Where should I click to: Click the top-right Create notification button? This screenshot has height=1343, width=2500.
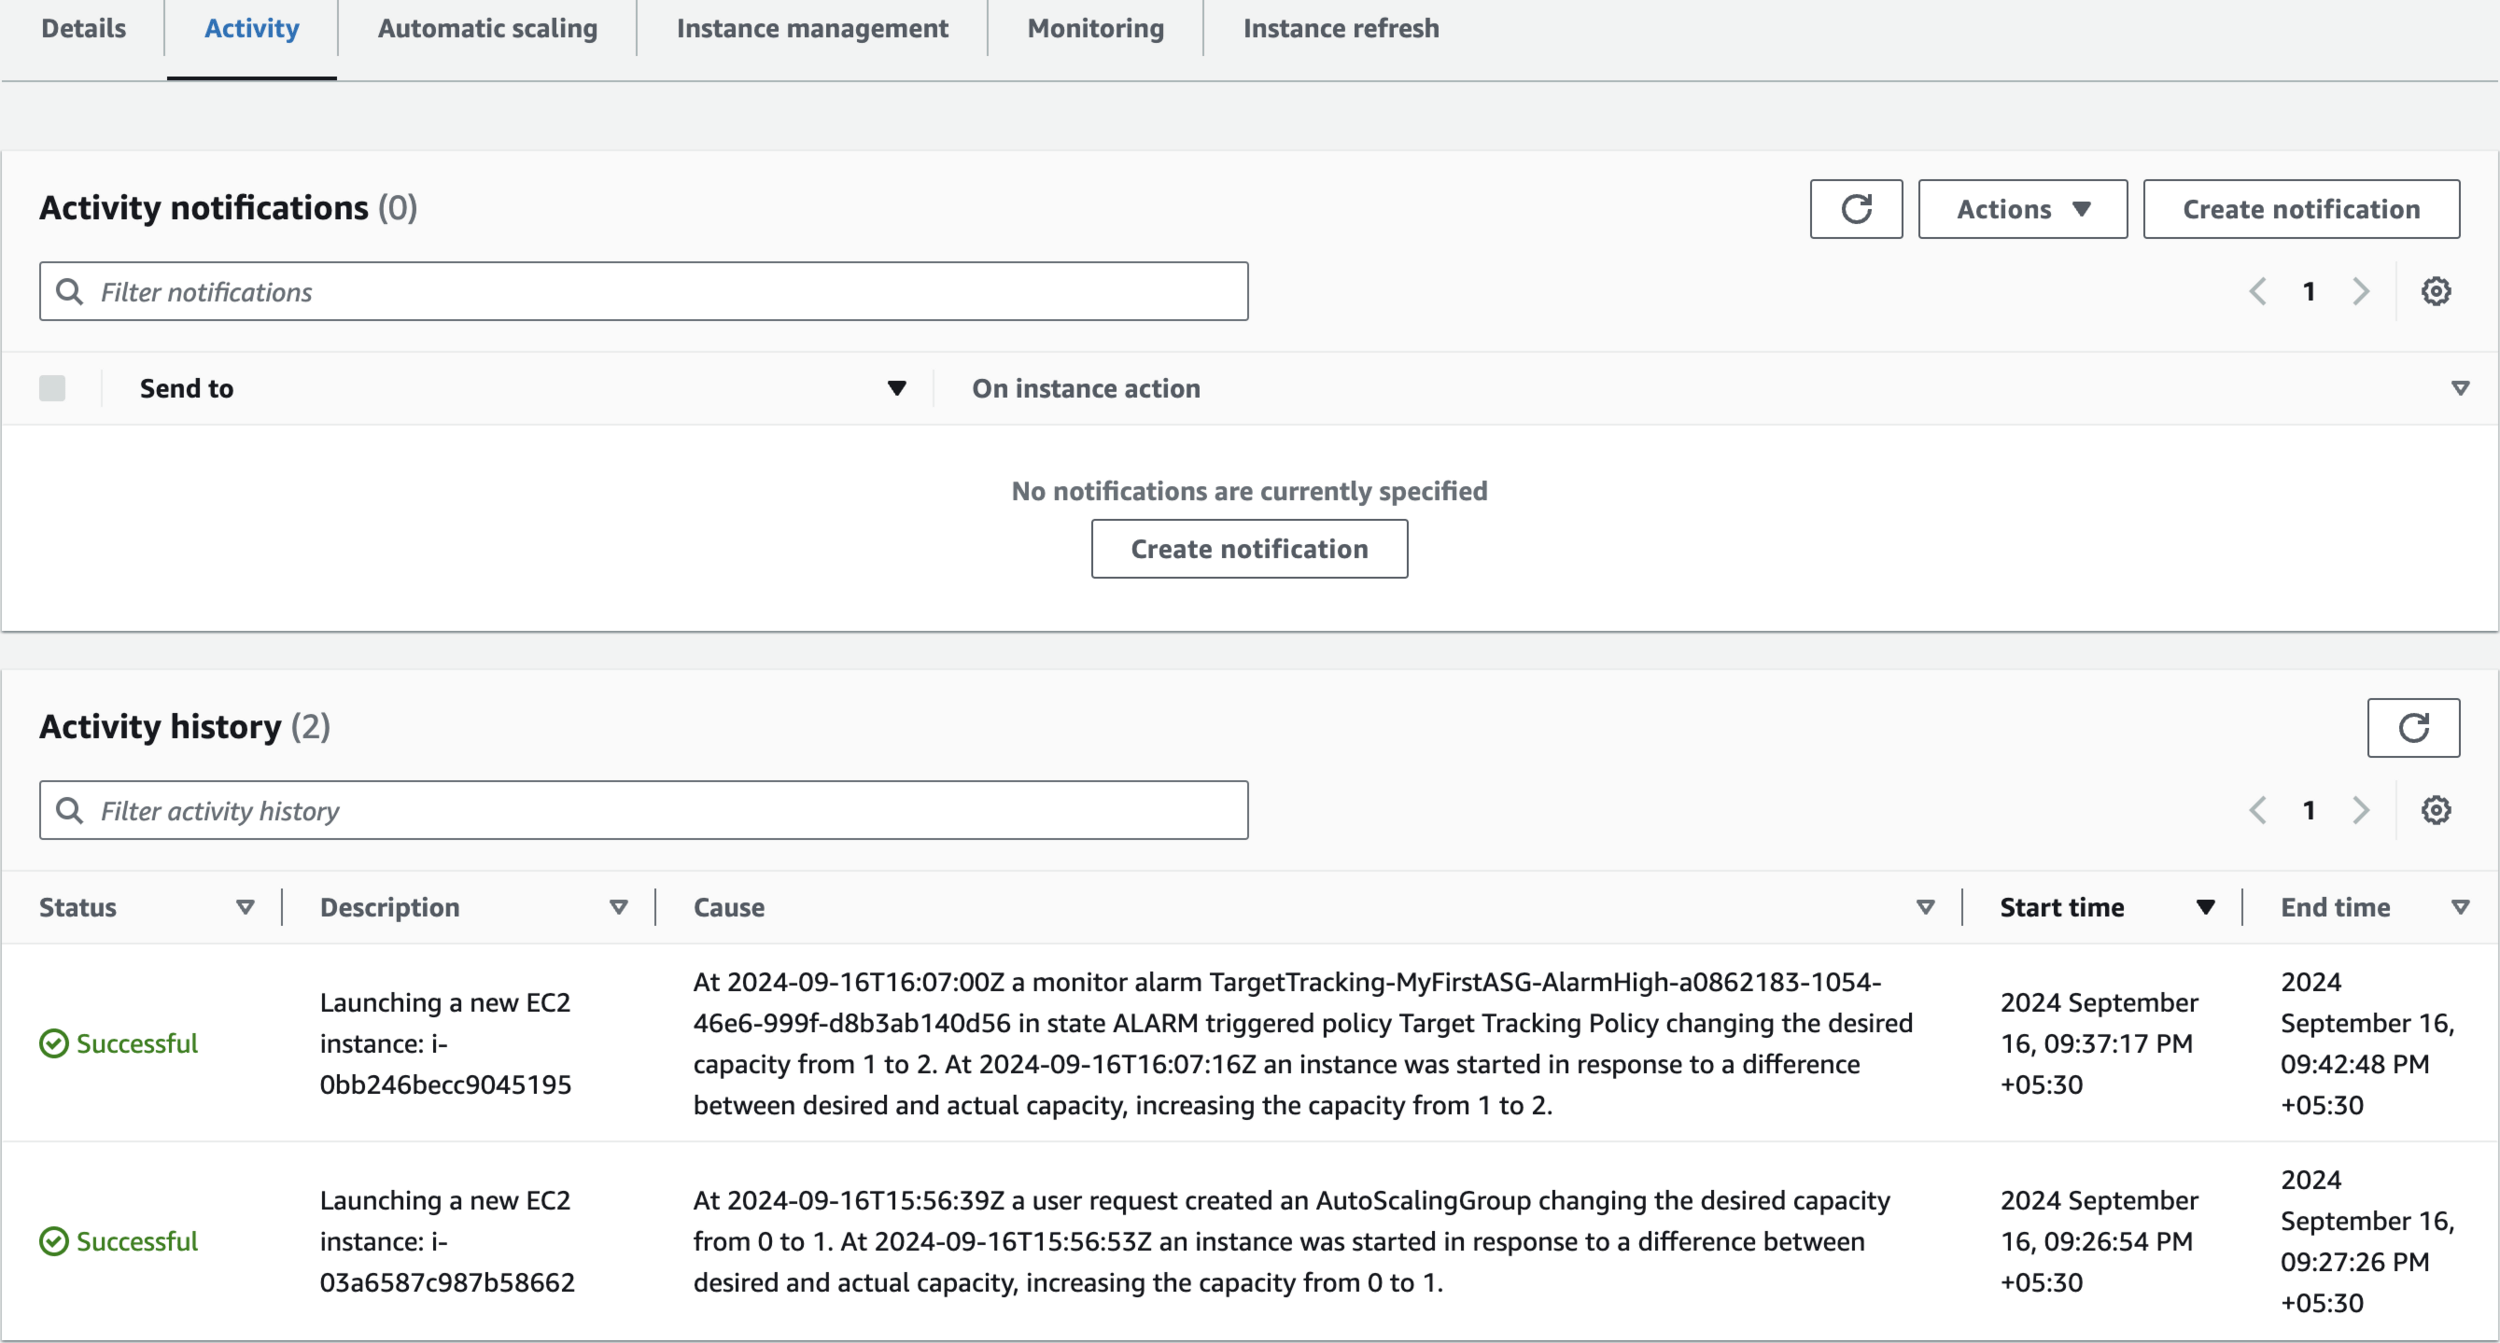[2300, 209]
